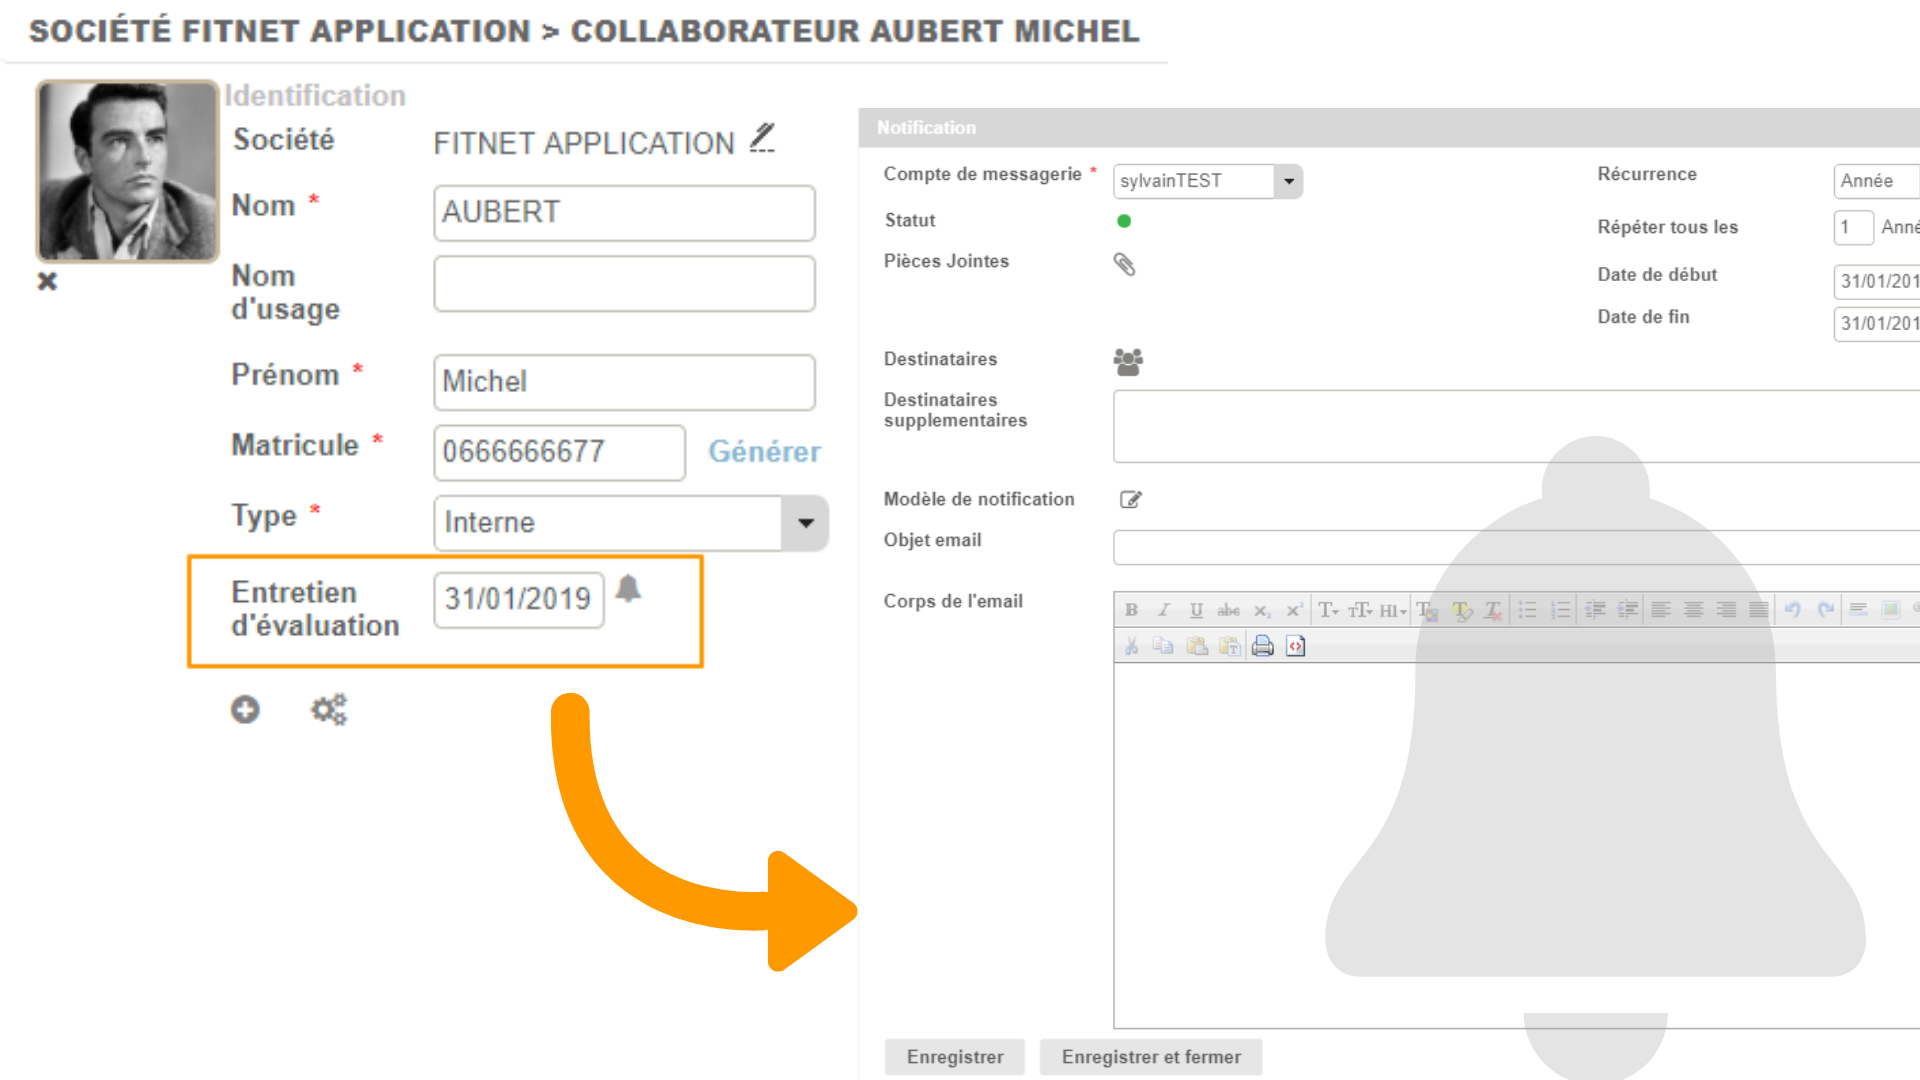Click the plus add-field icon below the form
The image size is (1920, 1080).
(x=245, y=710)
